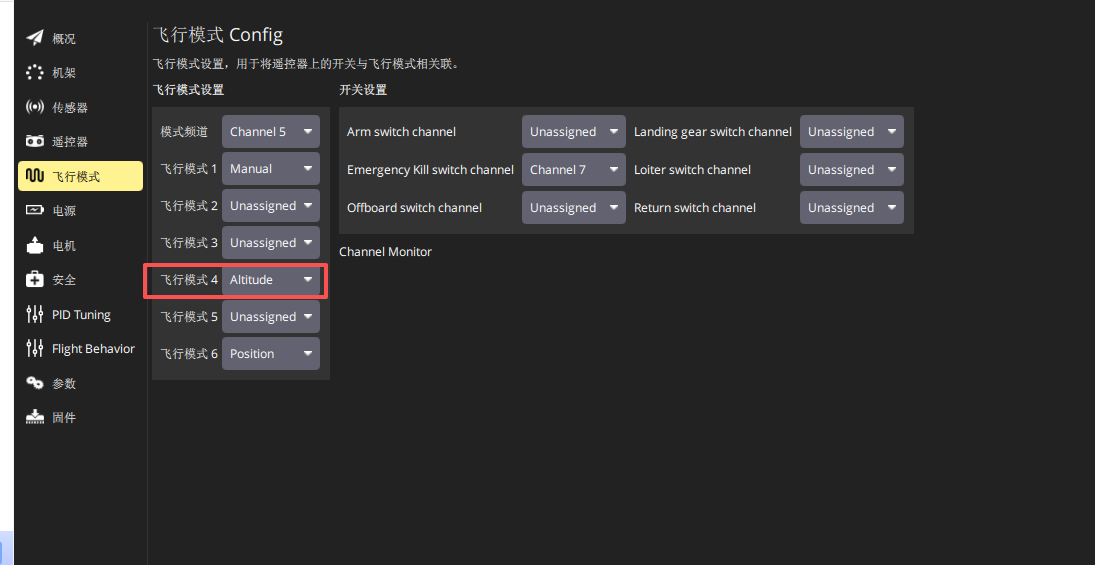
Task: Click the sliders icon for Flight Behavior
Action: pyautogui.click(x=35, y=348)
